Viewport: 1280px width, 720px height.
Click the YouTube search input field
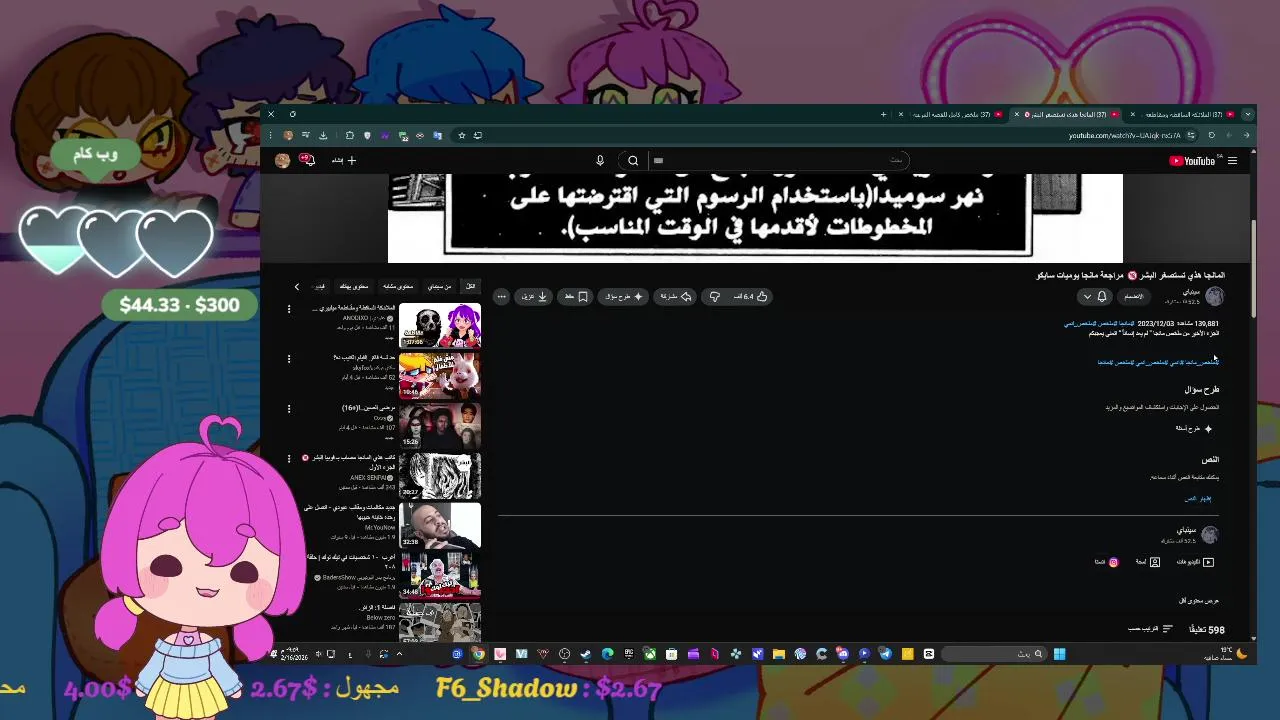(780, 160)
